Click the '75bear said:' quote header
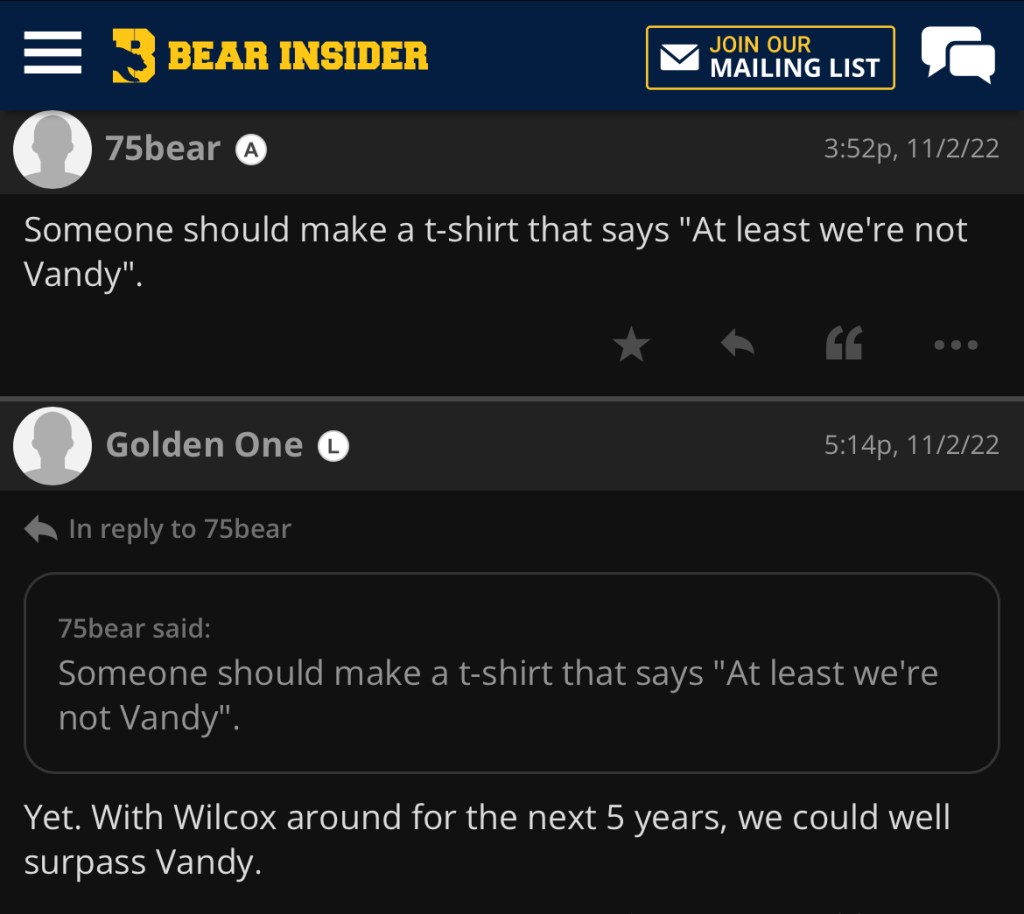This screenshot has height=914, width=1024. pos(134,628)
